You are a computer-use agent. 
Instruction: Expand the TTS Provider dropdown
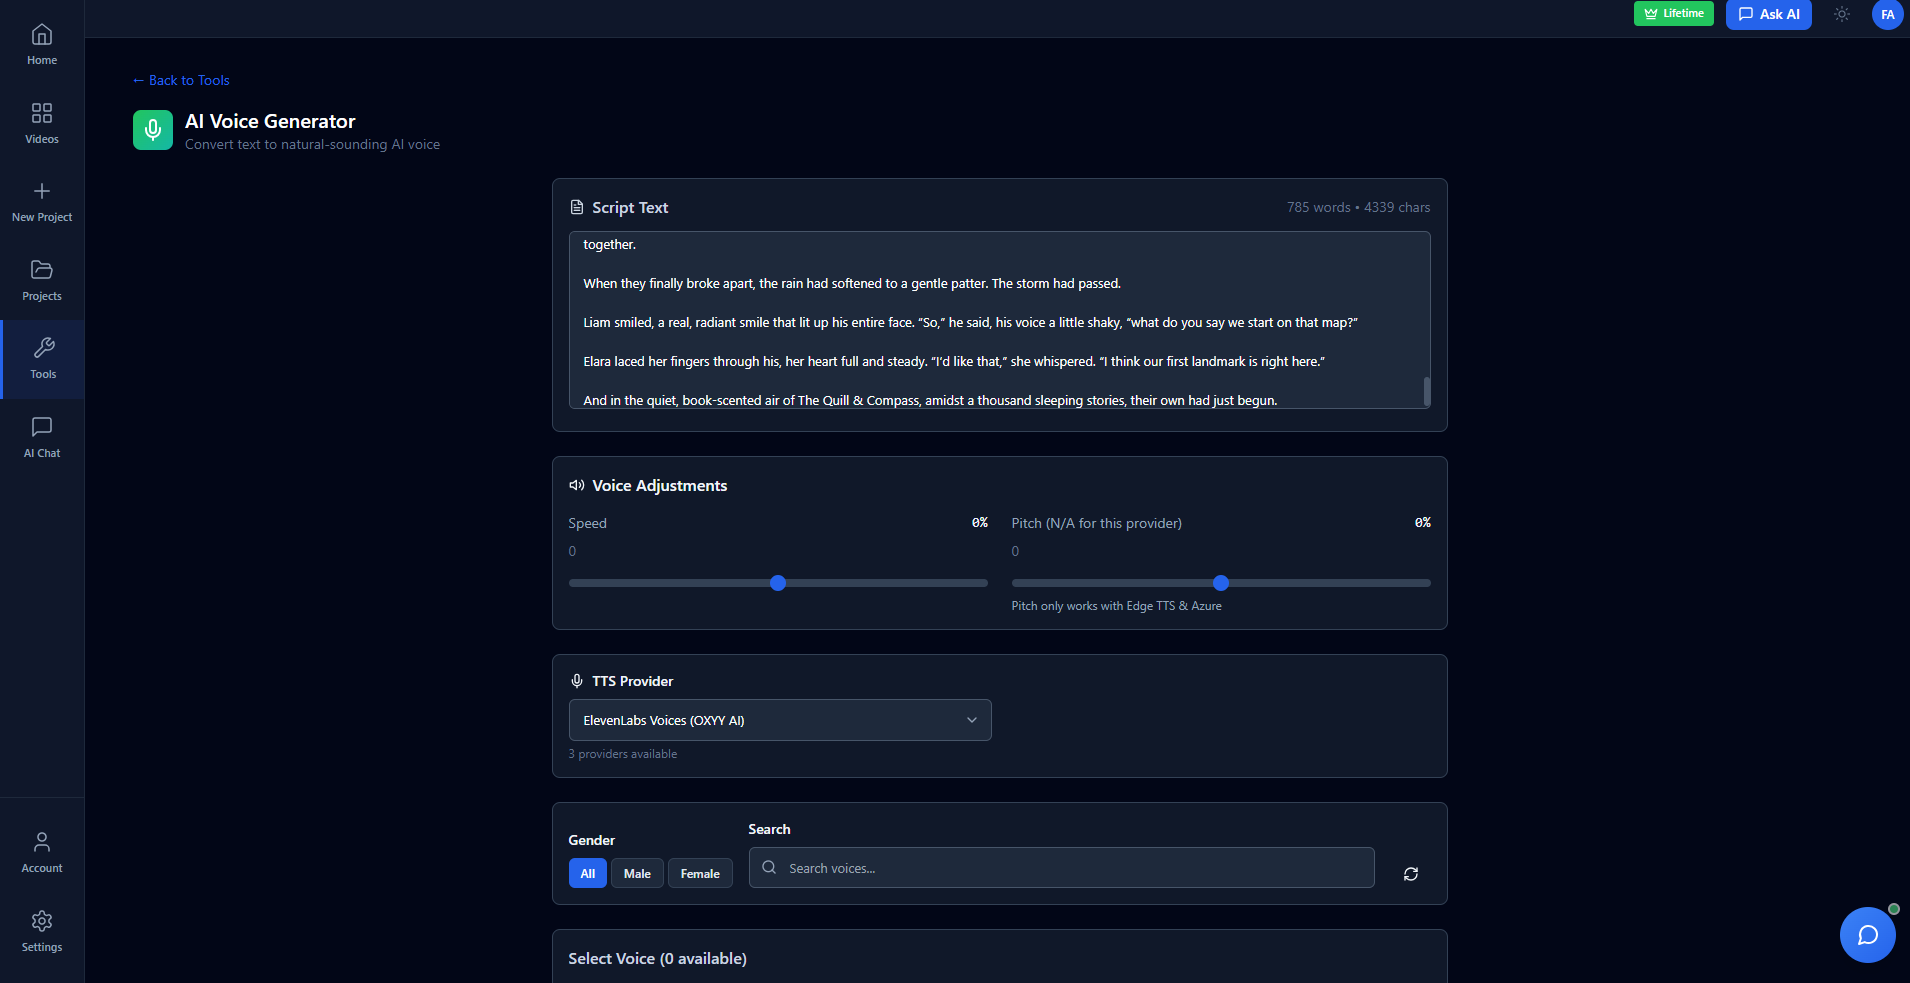778,720
